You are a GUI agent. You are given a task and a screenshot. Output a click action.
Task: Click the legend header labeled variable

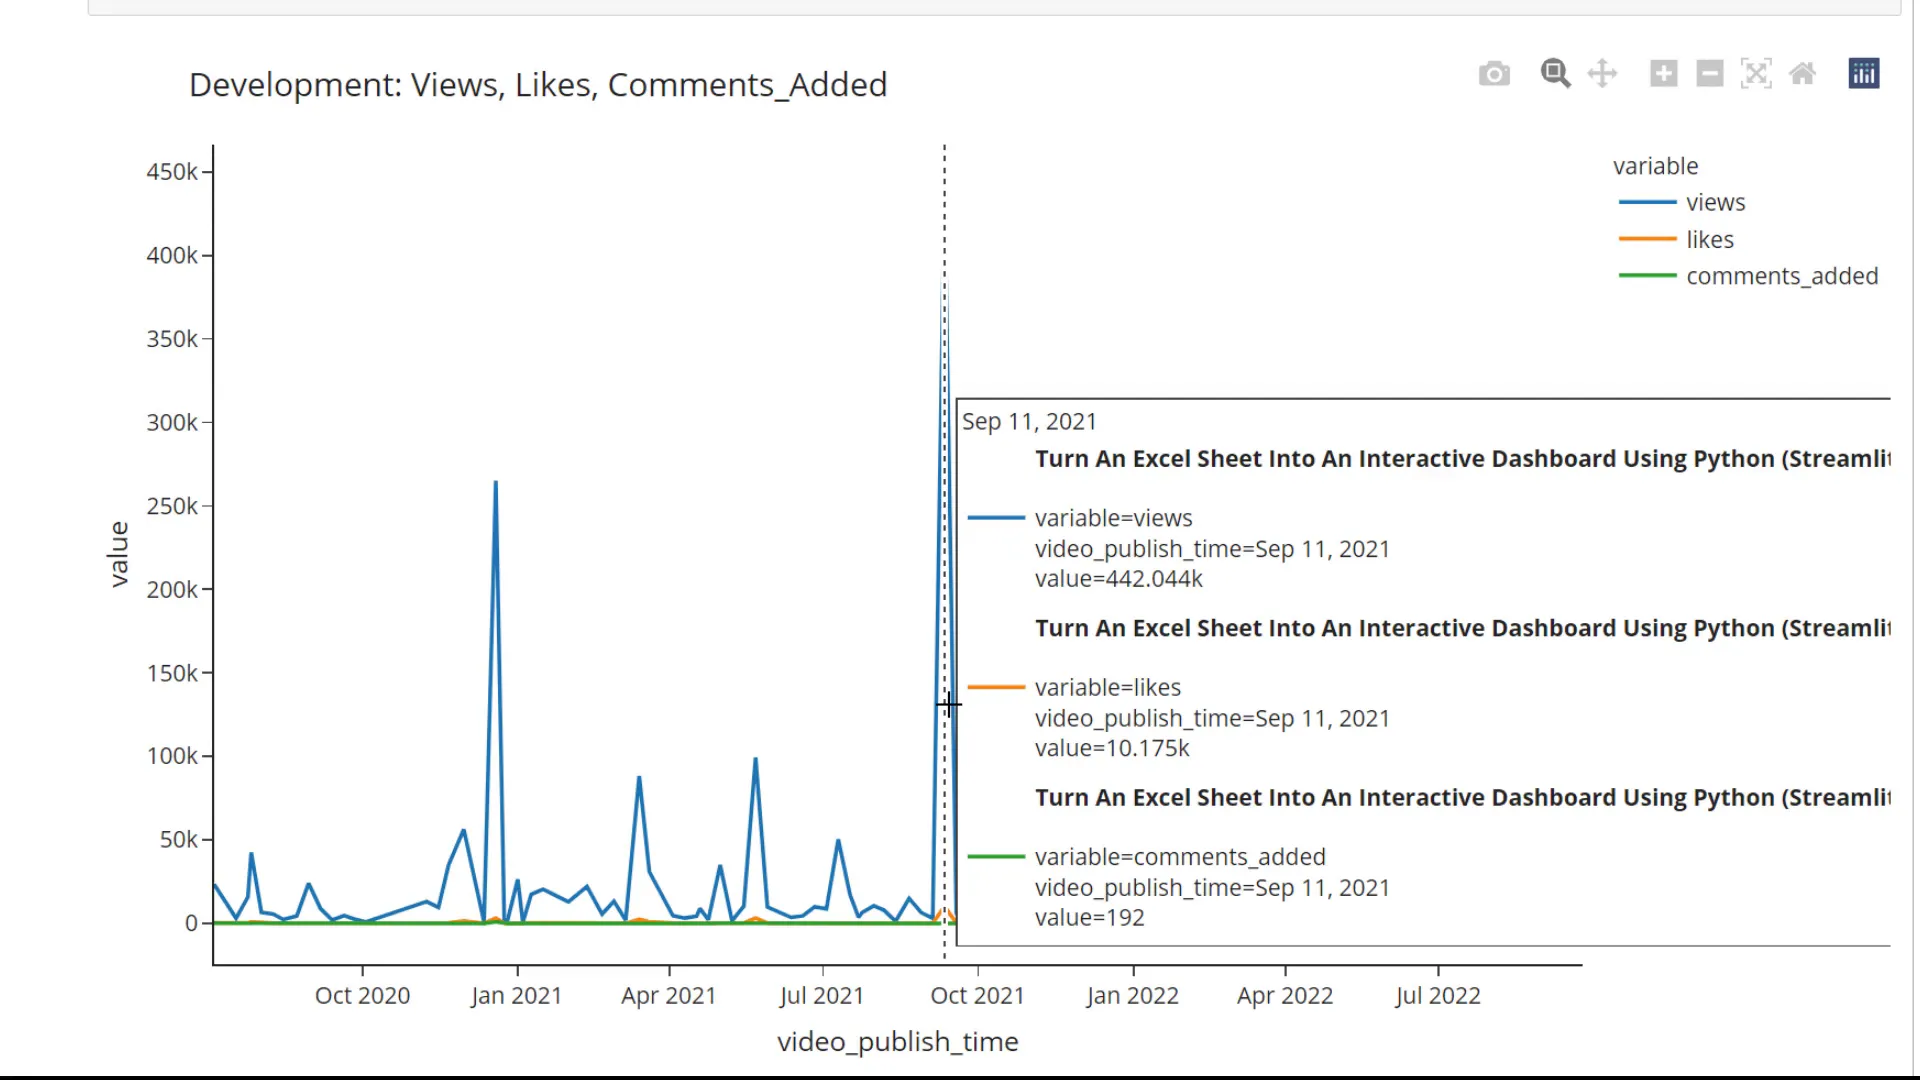(x=1655, y=165)
